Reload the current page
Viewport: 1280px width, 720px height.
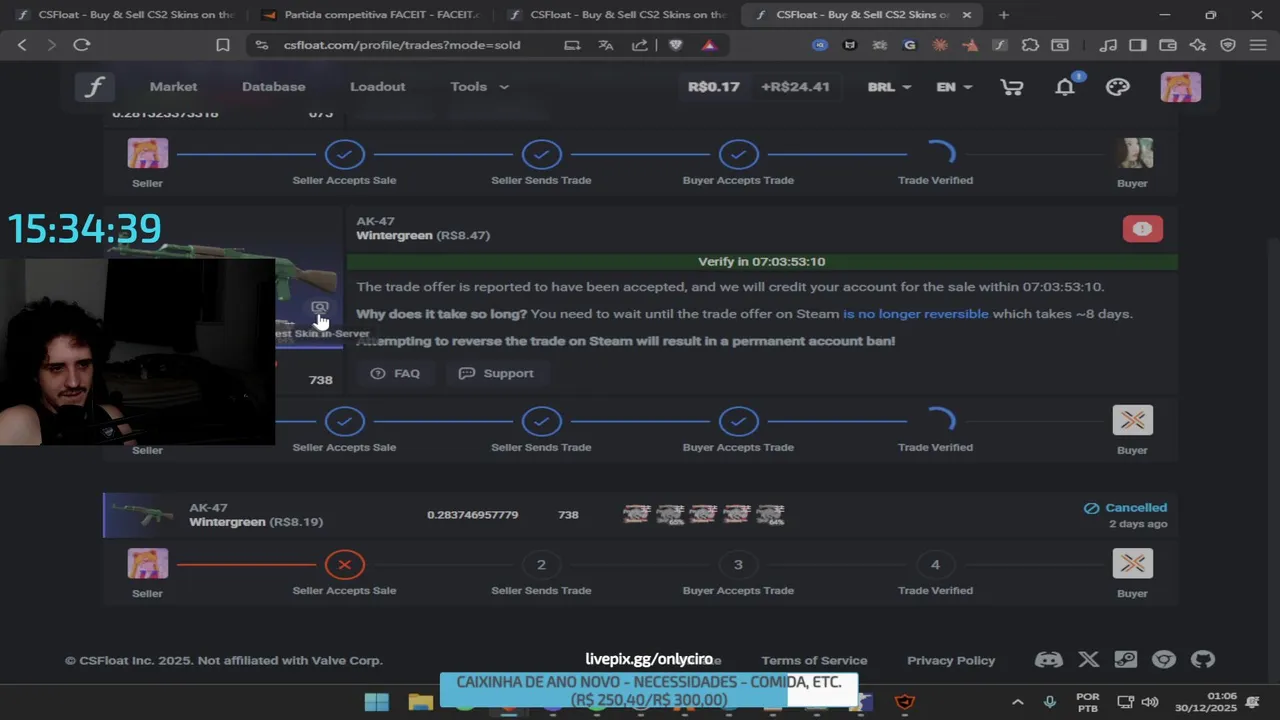pyautogui.click(x=82, y=45)
